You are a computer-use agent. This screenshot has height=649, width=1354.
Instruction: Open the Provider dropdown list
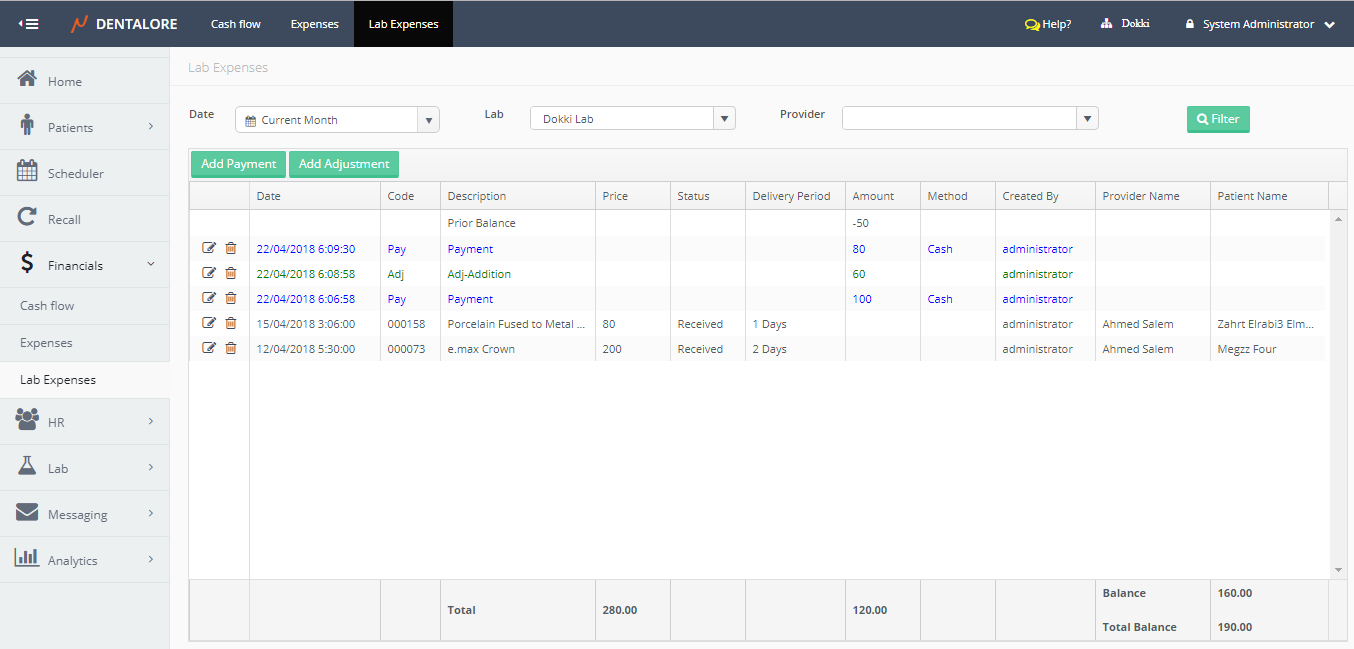point(1087,119)
